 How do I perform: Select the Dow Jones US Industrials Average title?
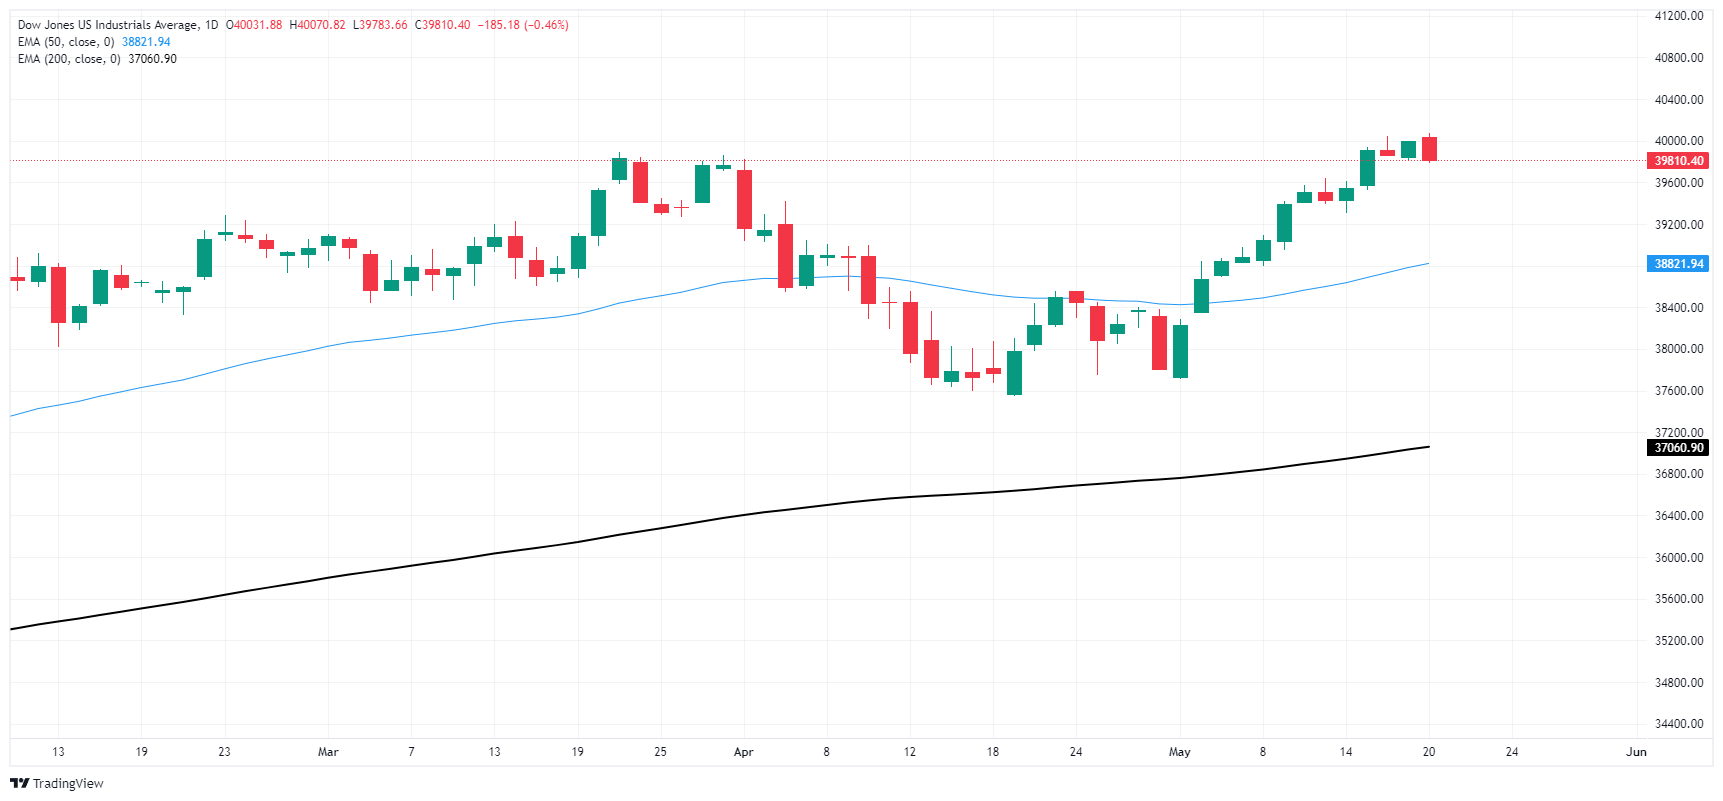click(x=107, y=25)
